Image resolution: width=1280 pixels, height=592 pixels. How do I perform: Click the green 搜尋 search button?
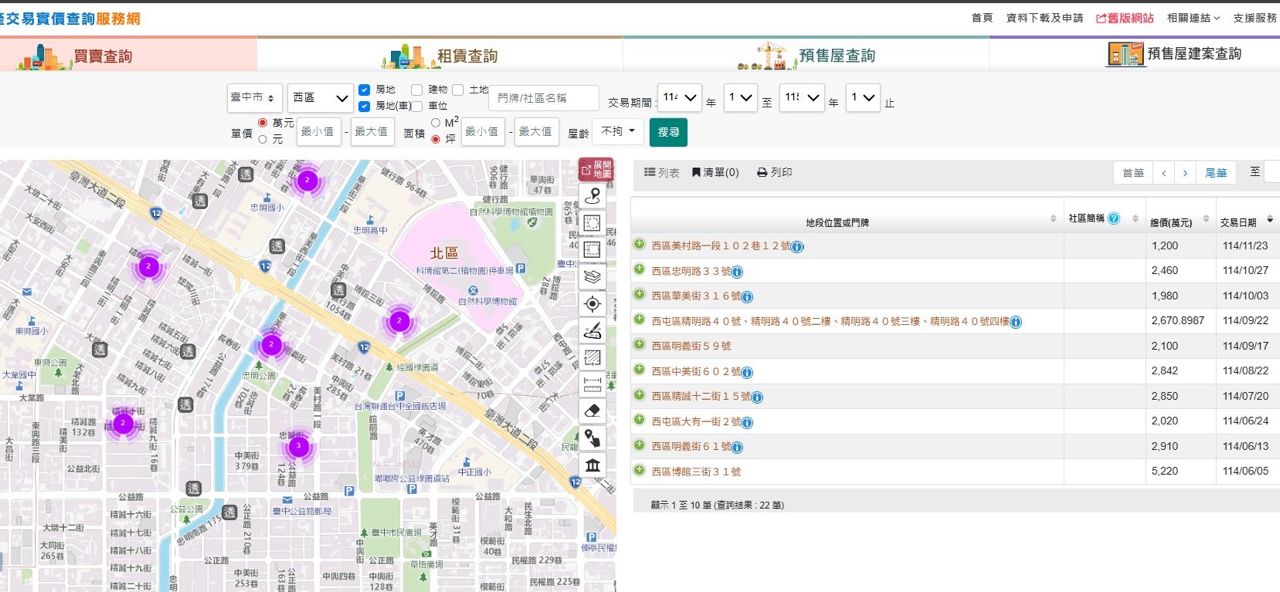click(668, 132)
